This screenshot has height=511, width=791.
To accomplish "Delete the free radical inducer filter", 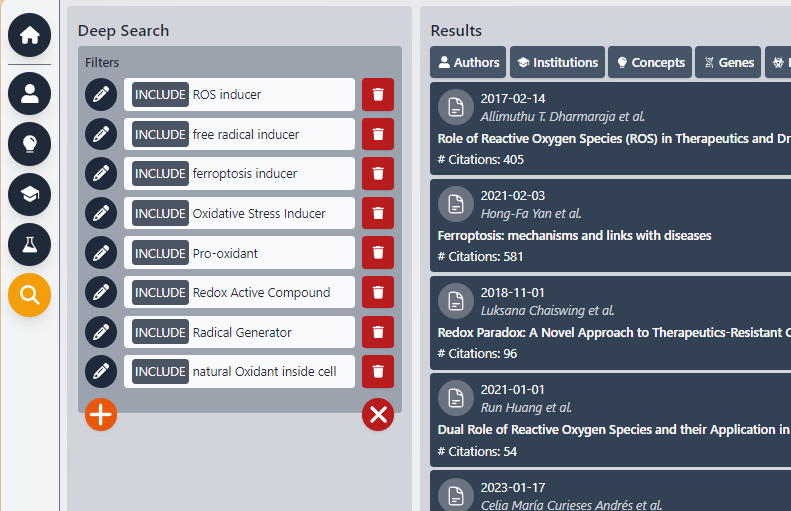I will (378, 134).
